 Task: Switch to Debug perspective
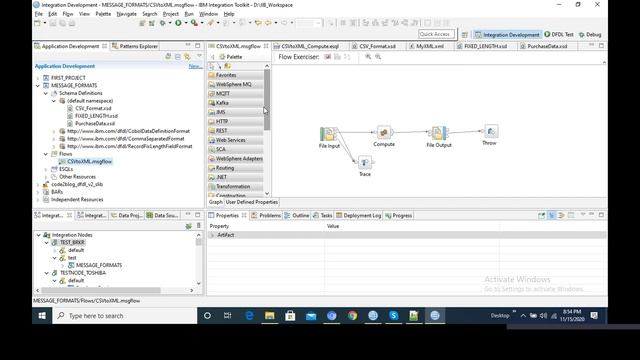point(590,35)
